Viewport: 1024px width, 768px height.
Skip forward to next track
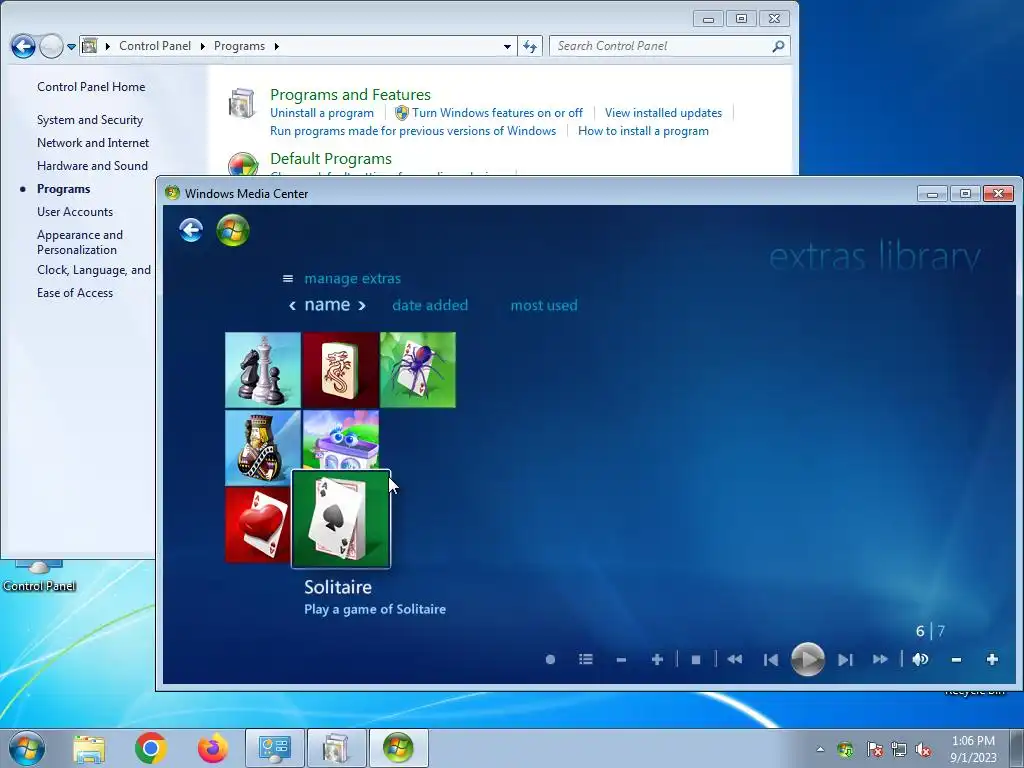pyautogui.click(x=845, y=660)
